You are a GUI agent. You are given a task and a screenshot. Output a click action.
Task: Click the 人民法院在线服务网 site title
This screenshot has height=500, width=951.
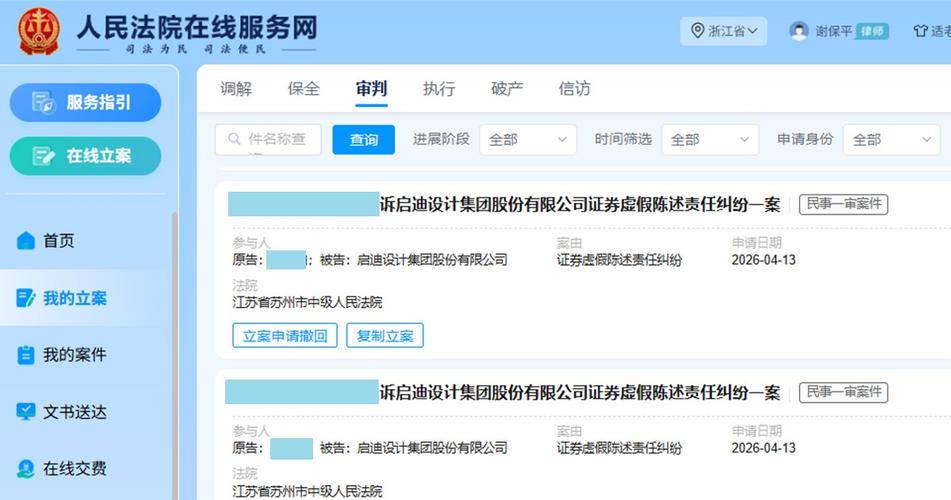[x=197, y=27]
